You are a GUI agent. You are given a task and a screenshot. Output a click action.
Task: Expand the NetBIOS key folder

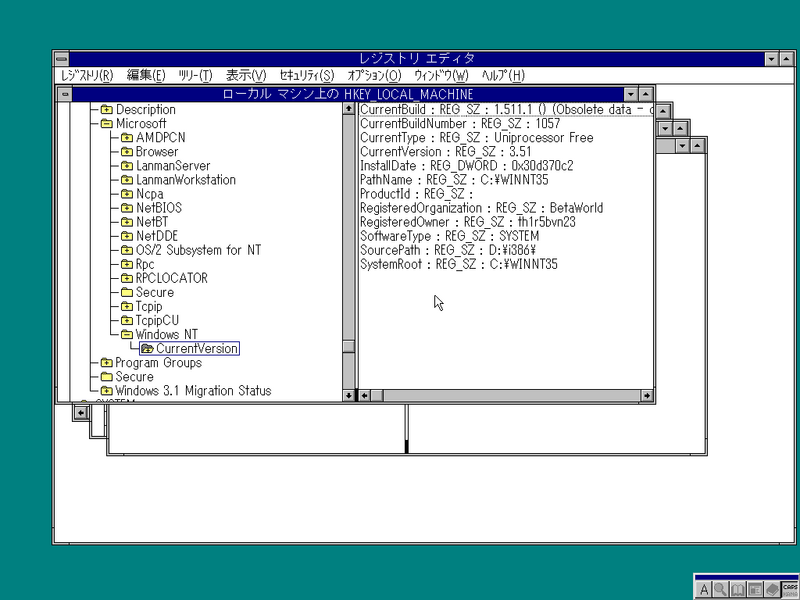click(127, 208)
